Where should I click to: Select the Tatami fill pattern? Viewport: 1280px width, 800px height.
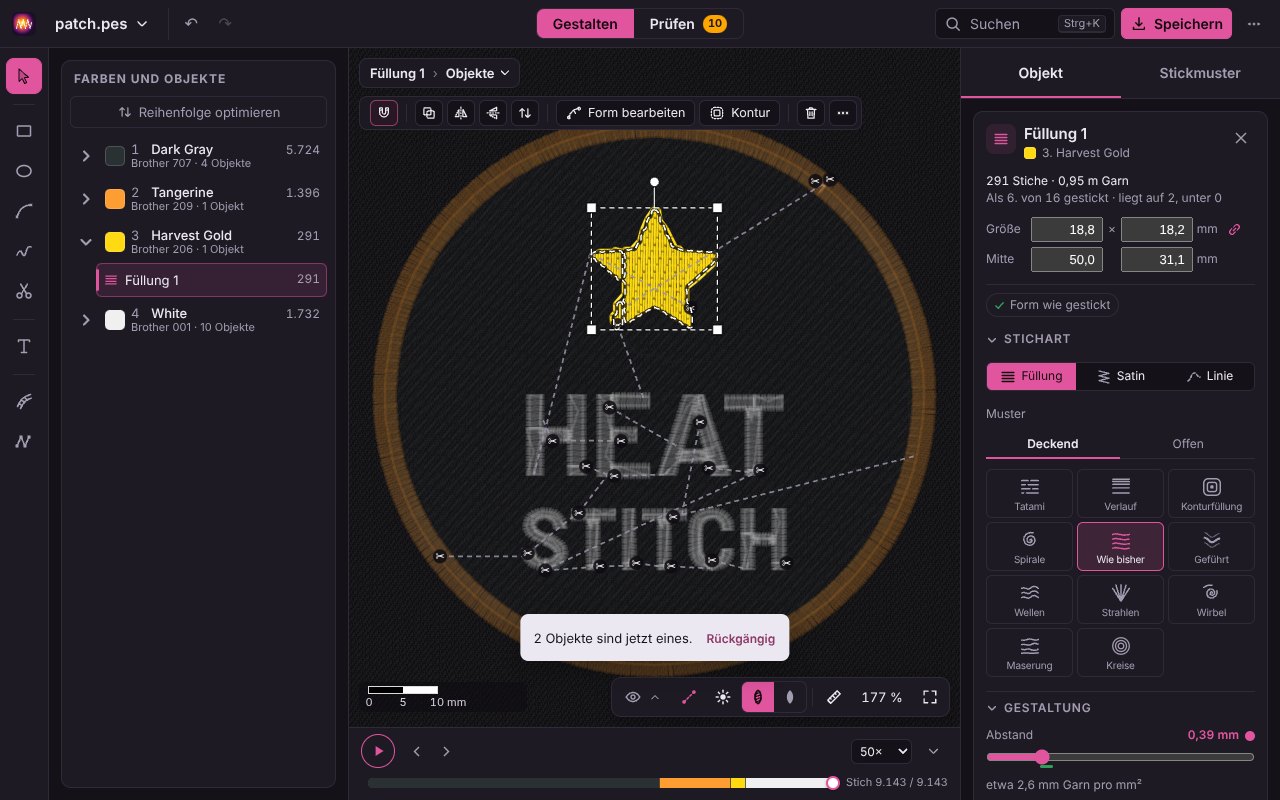(1029, 494)
